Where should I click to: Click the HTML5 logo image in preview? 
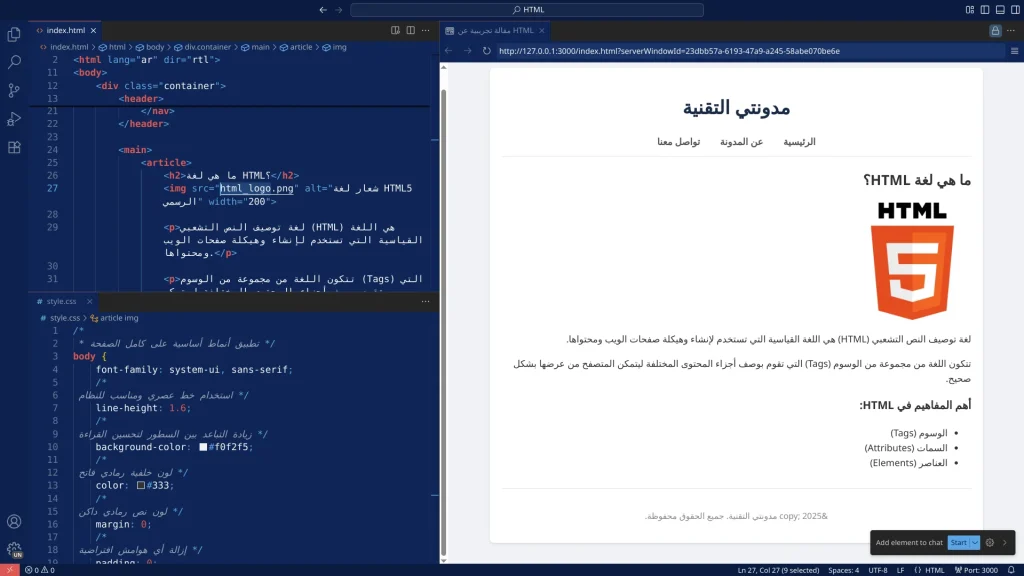tap(912, 260)
